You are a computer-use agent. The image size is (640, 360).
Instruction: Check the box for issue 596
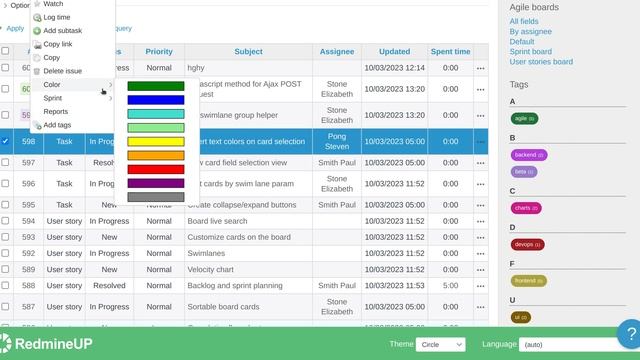tap(5, 183)
